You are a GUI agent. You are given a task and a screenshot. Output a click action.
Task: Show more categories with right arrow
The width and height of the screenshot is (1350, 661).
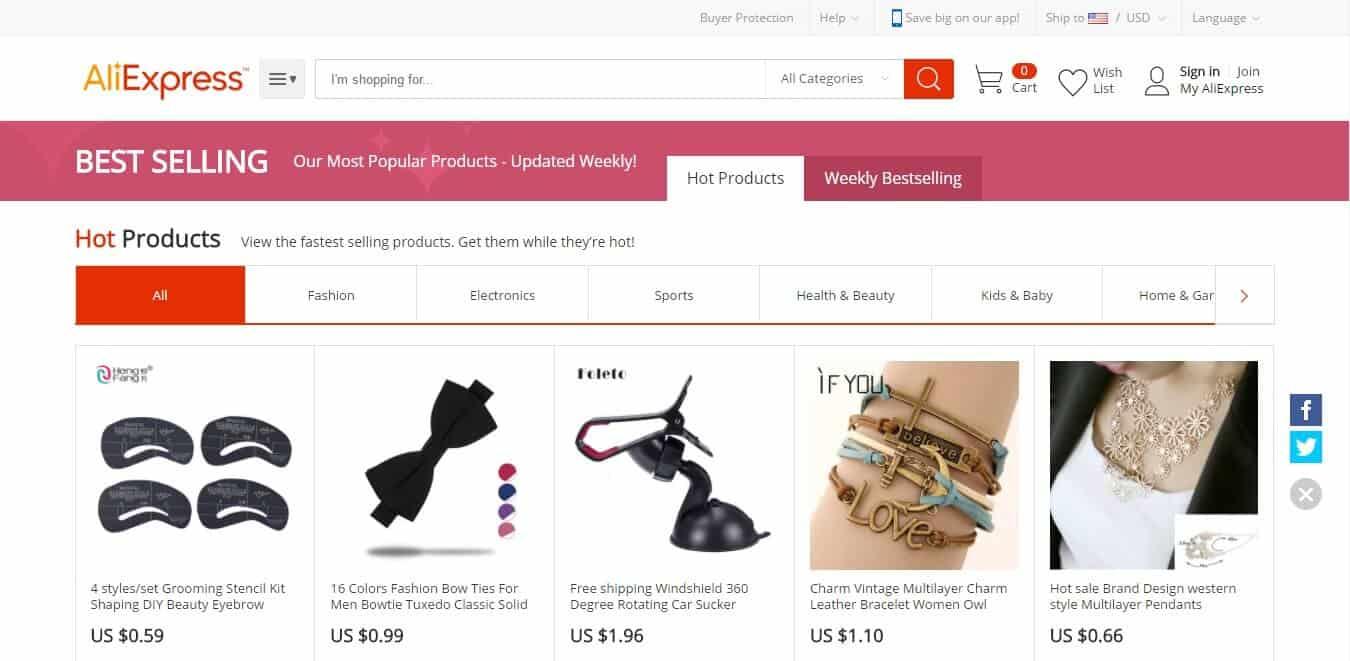click(1244, 295)
